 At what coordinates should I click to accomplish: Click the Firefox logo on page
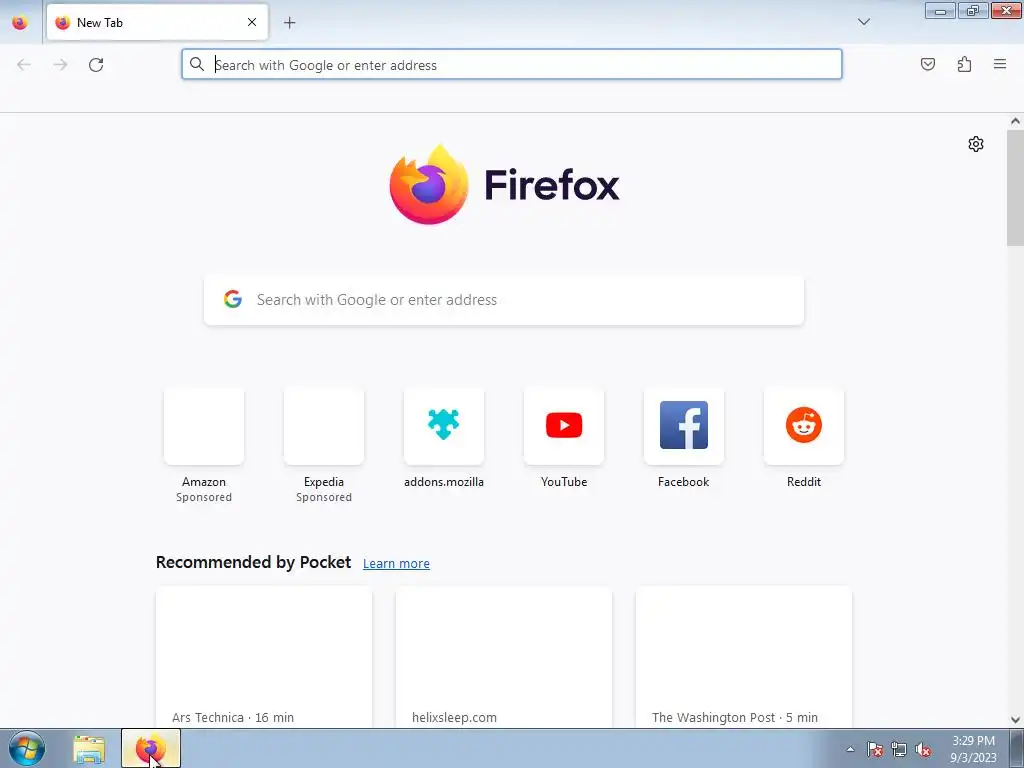[504, 185]
